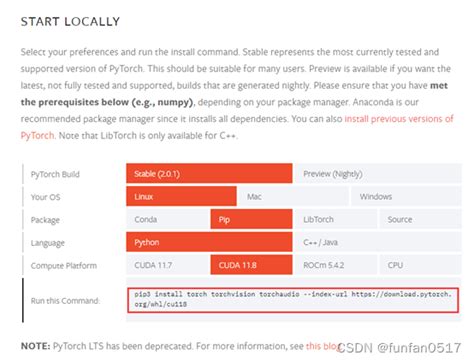Select the Conda package option
Image resolution: width=474 pixels, height=361 pixels.
(x=167, y=219)
